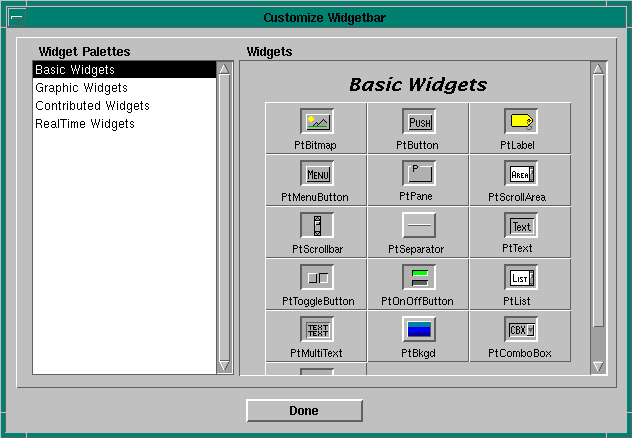
Task: Click the PtScrollArea widget icon
Action: (x=521, y=174)
